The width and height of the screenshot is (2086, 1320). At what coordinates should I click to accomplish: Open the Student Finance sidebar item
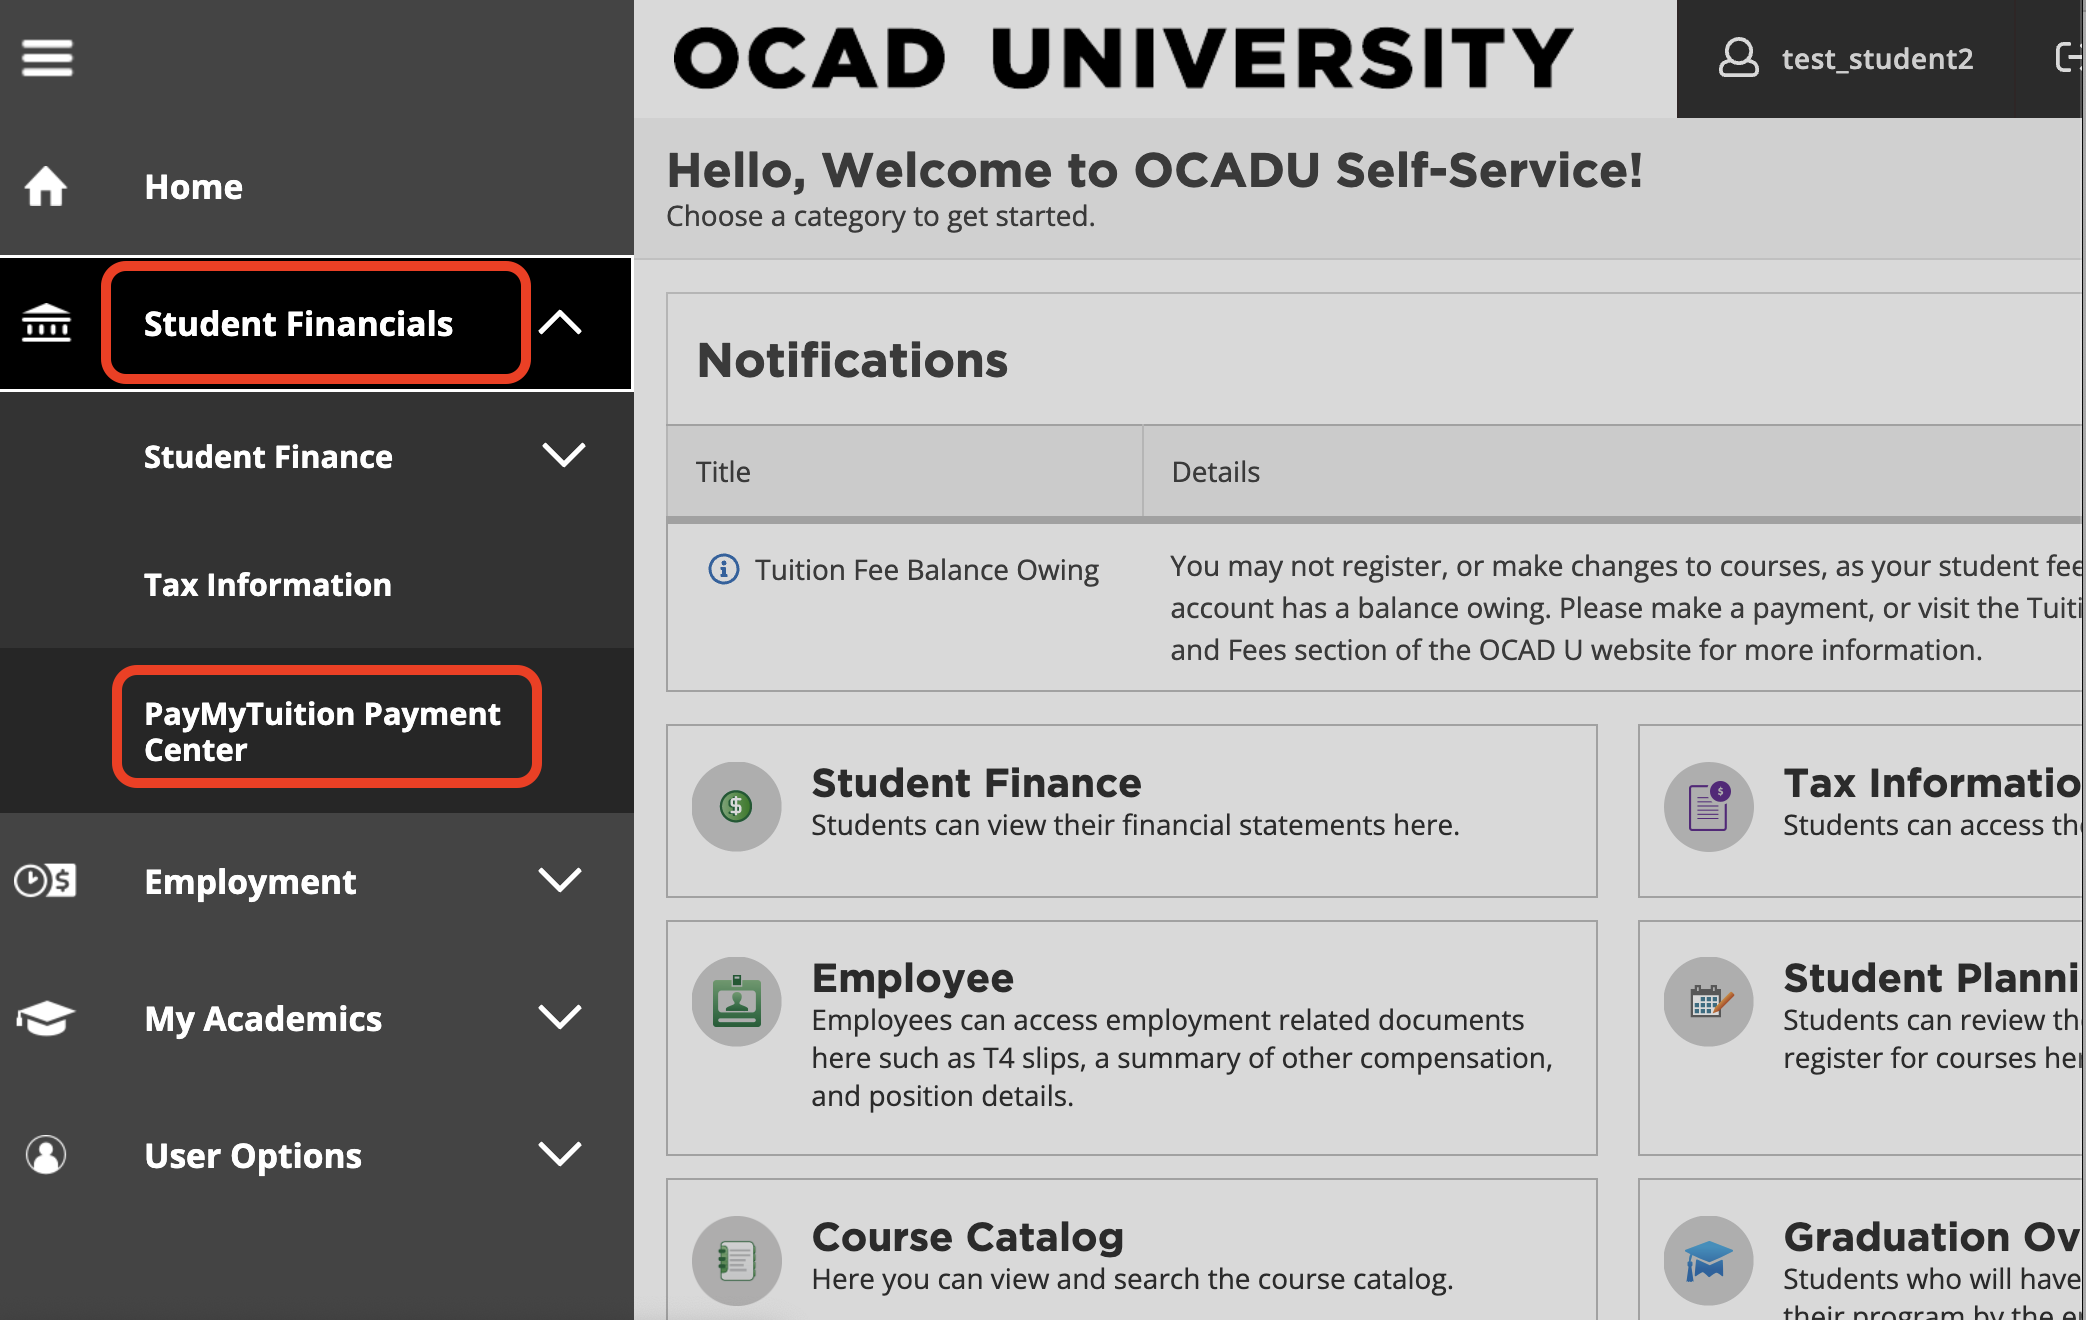[x=268, y=457]
